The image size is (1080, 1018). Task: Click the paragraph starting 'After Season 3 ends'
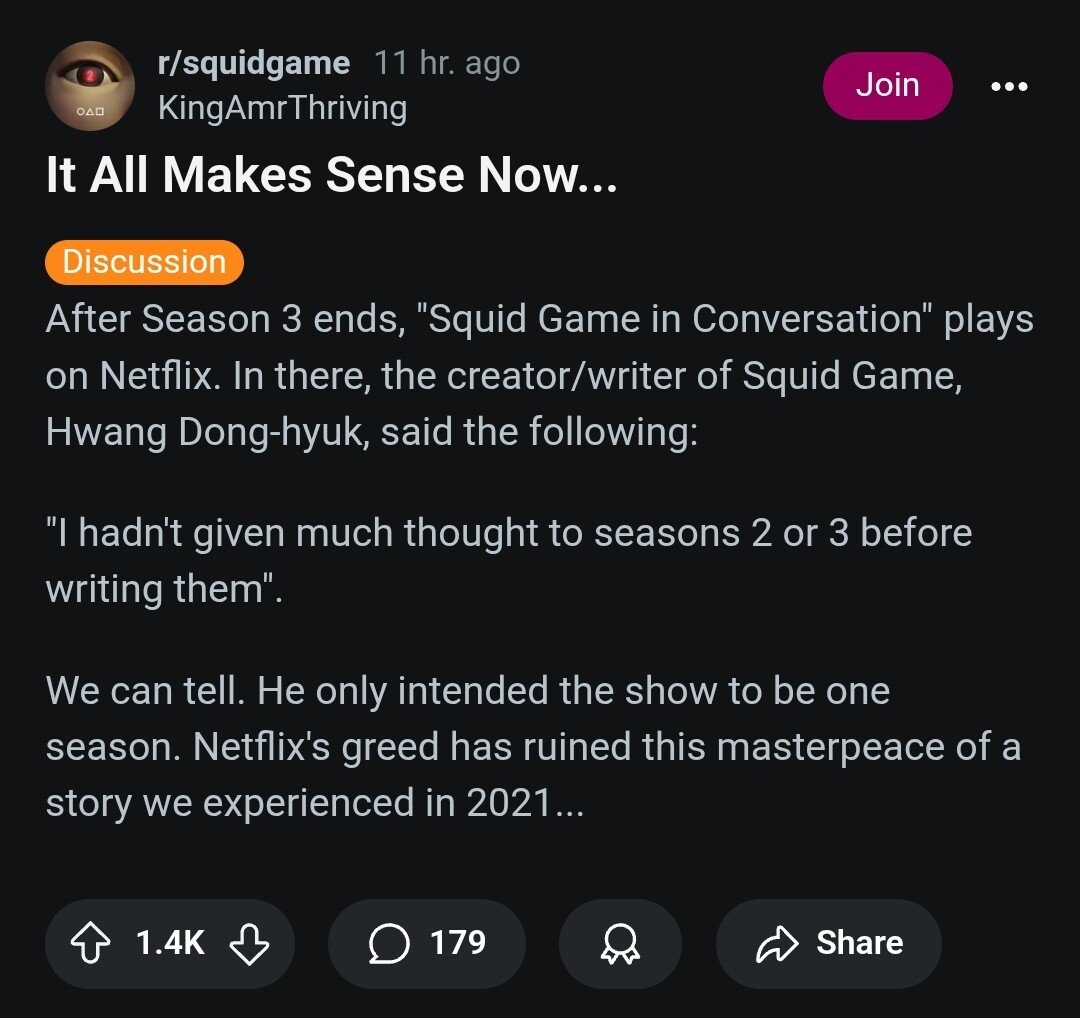540,376
